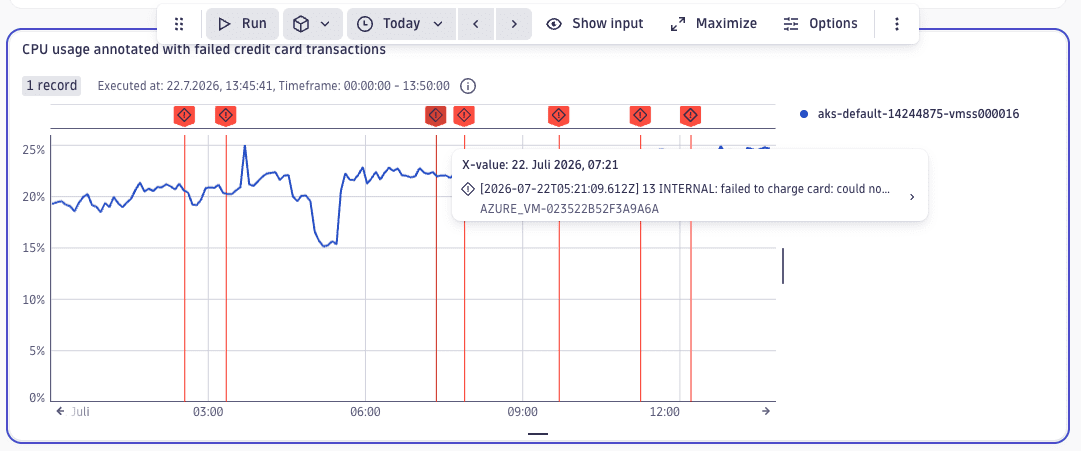Maximize the chart tile
1081x451 pixels.
[x=714, y=24]
